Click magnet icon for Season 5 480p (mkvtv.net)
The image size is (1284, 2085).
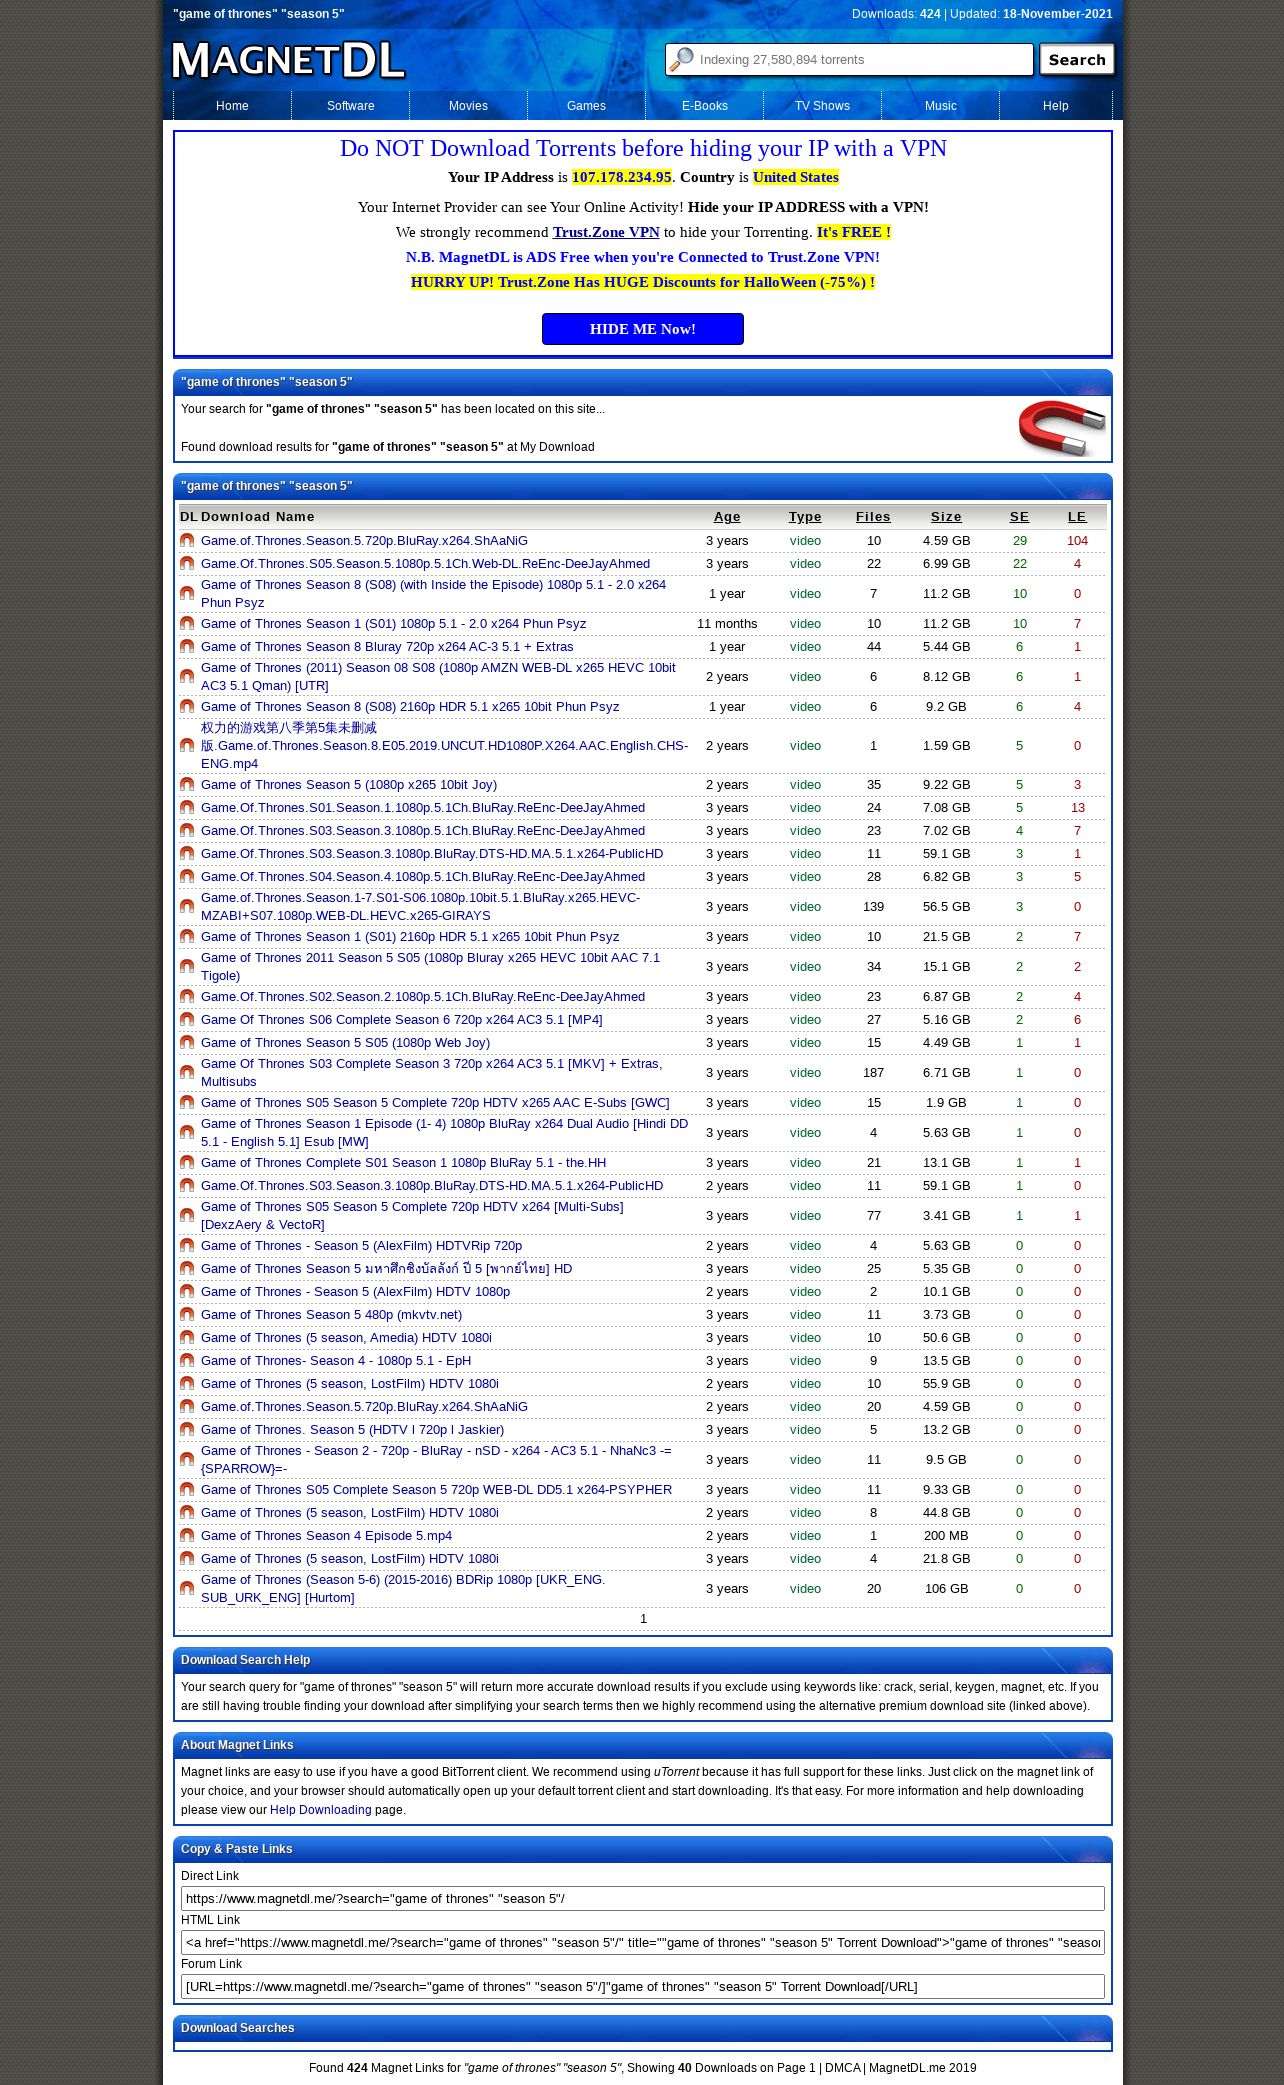tap(187, 1315)
